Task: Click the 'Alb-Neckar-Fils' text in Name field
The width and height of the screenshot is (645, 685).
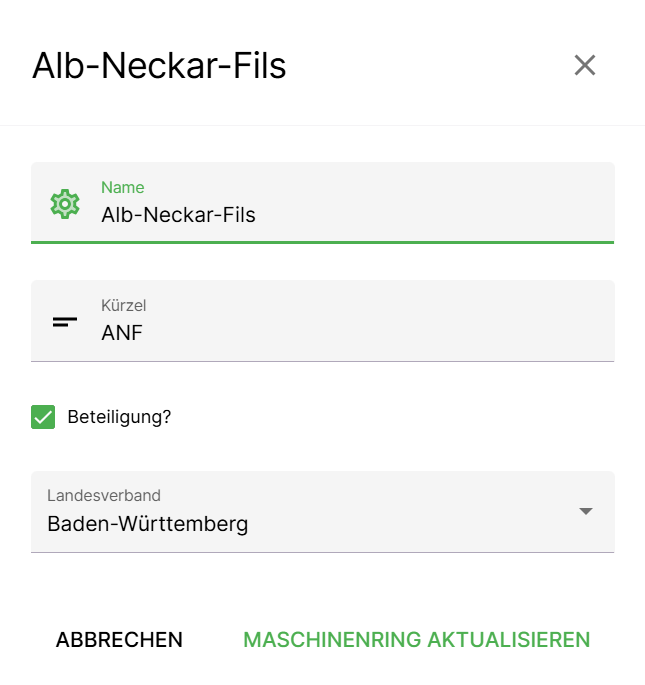Action: (x=178, y=214)
